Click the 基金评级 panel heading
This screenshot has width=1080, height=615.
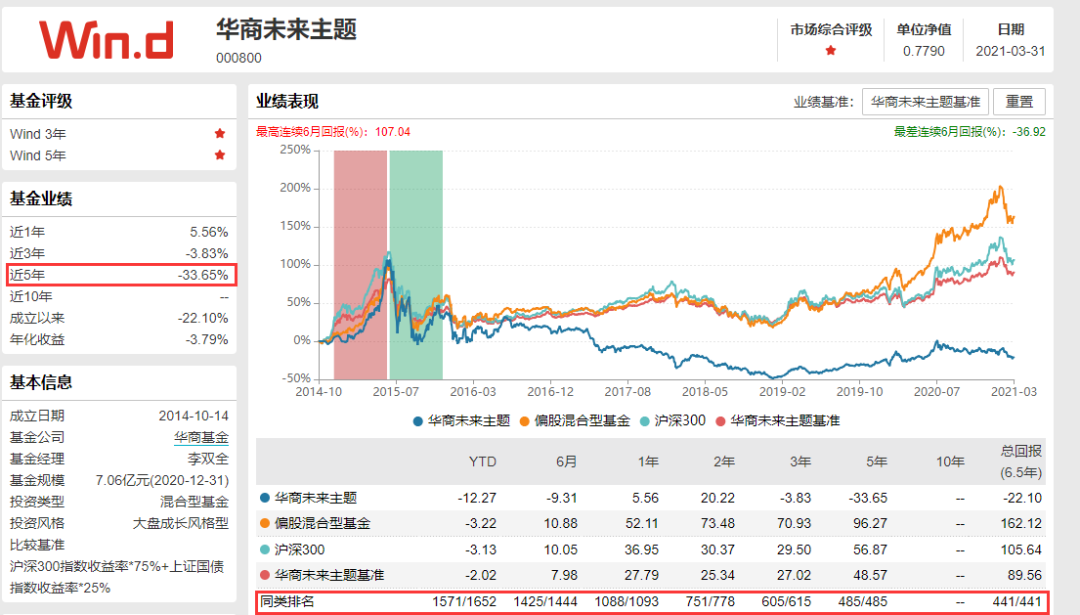[x=41, y=101]
